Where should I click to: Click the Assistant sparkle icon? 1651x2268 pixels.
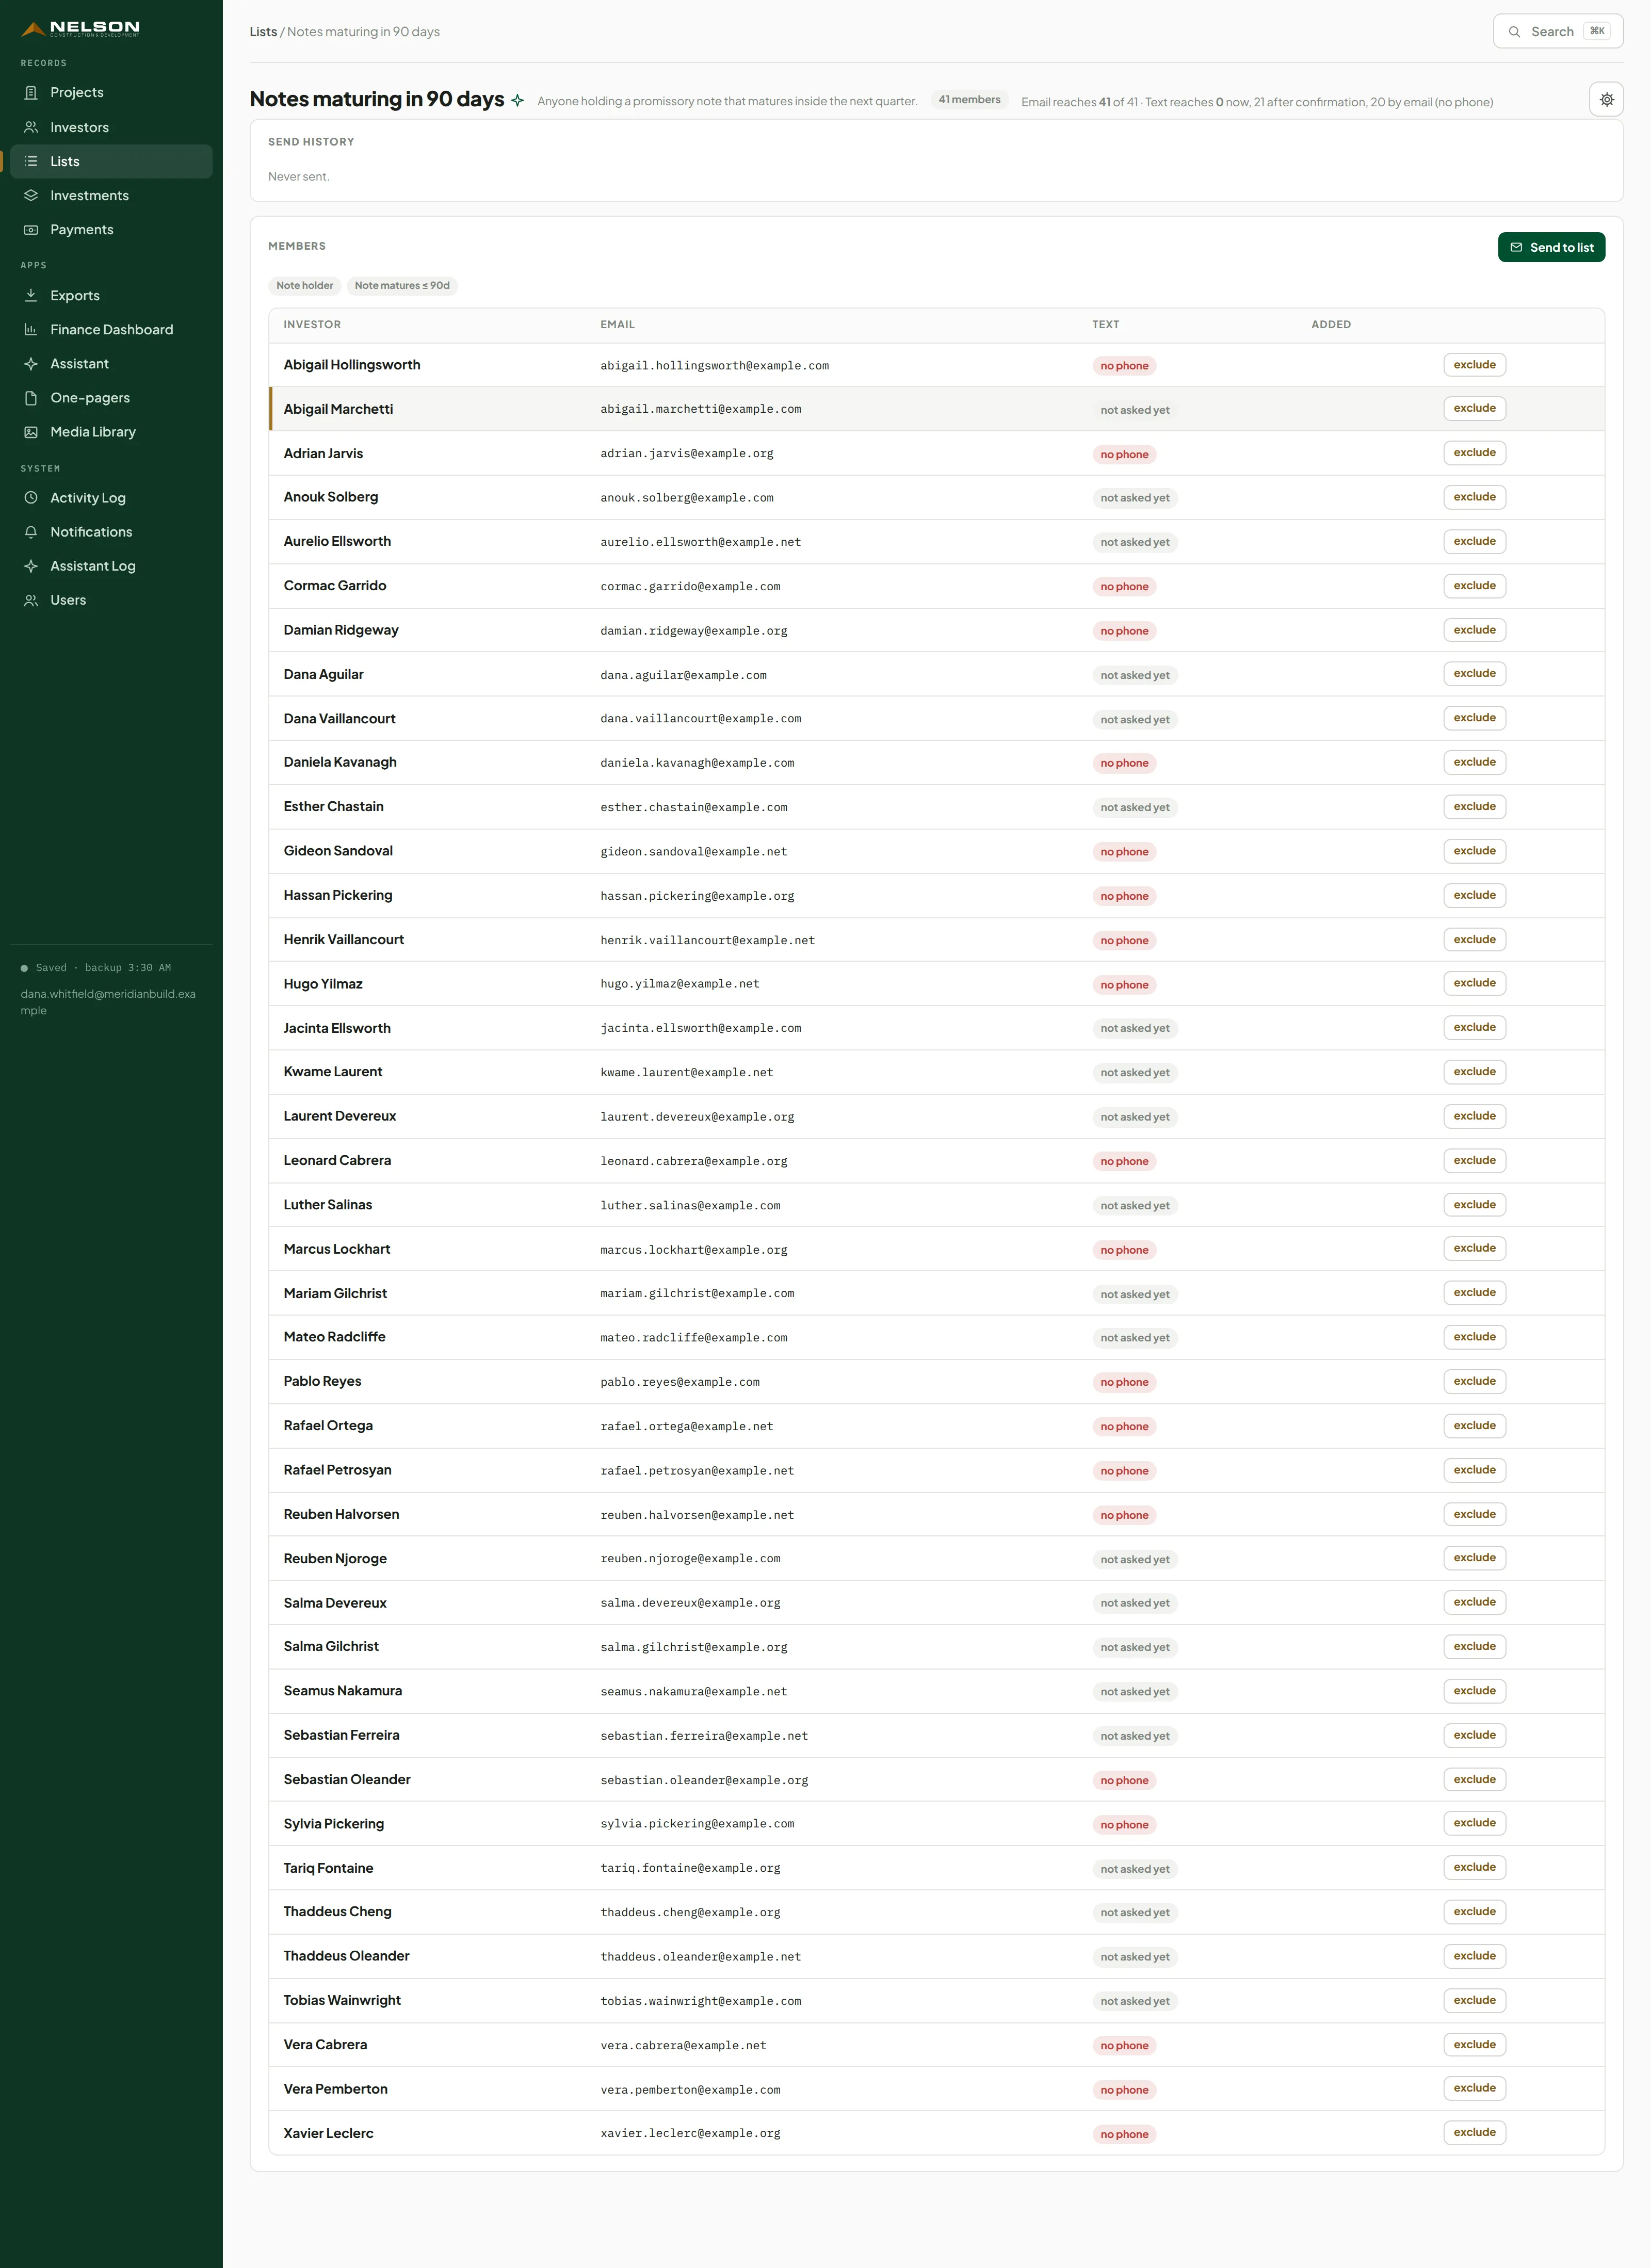(31, 363)
